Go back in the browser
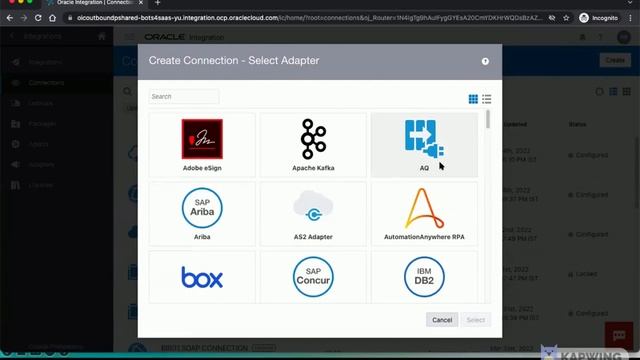Screen dimensions: 640x360 10,18
